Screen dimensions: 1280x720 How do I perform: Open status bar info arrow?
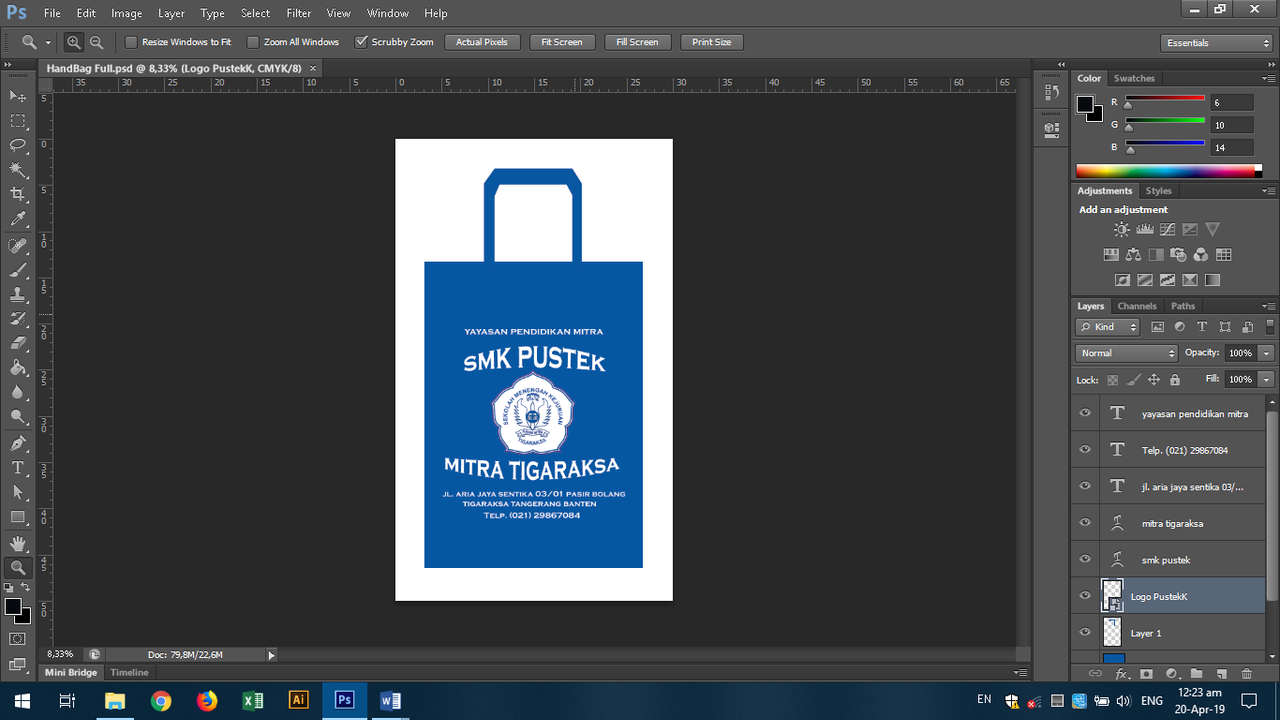pos(271,655)
